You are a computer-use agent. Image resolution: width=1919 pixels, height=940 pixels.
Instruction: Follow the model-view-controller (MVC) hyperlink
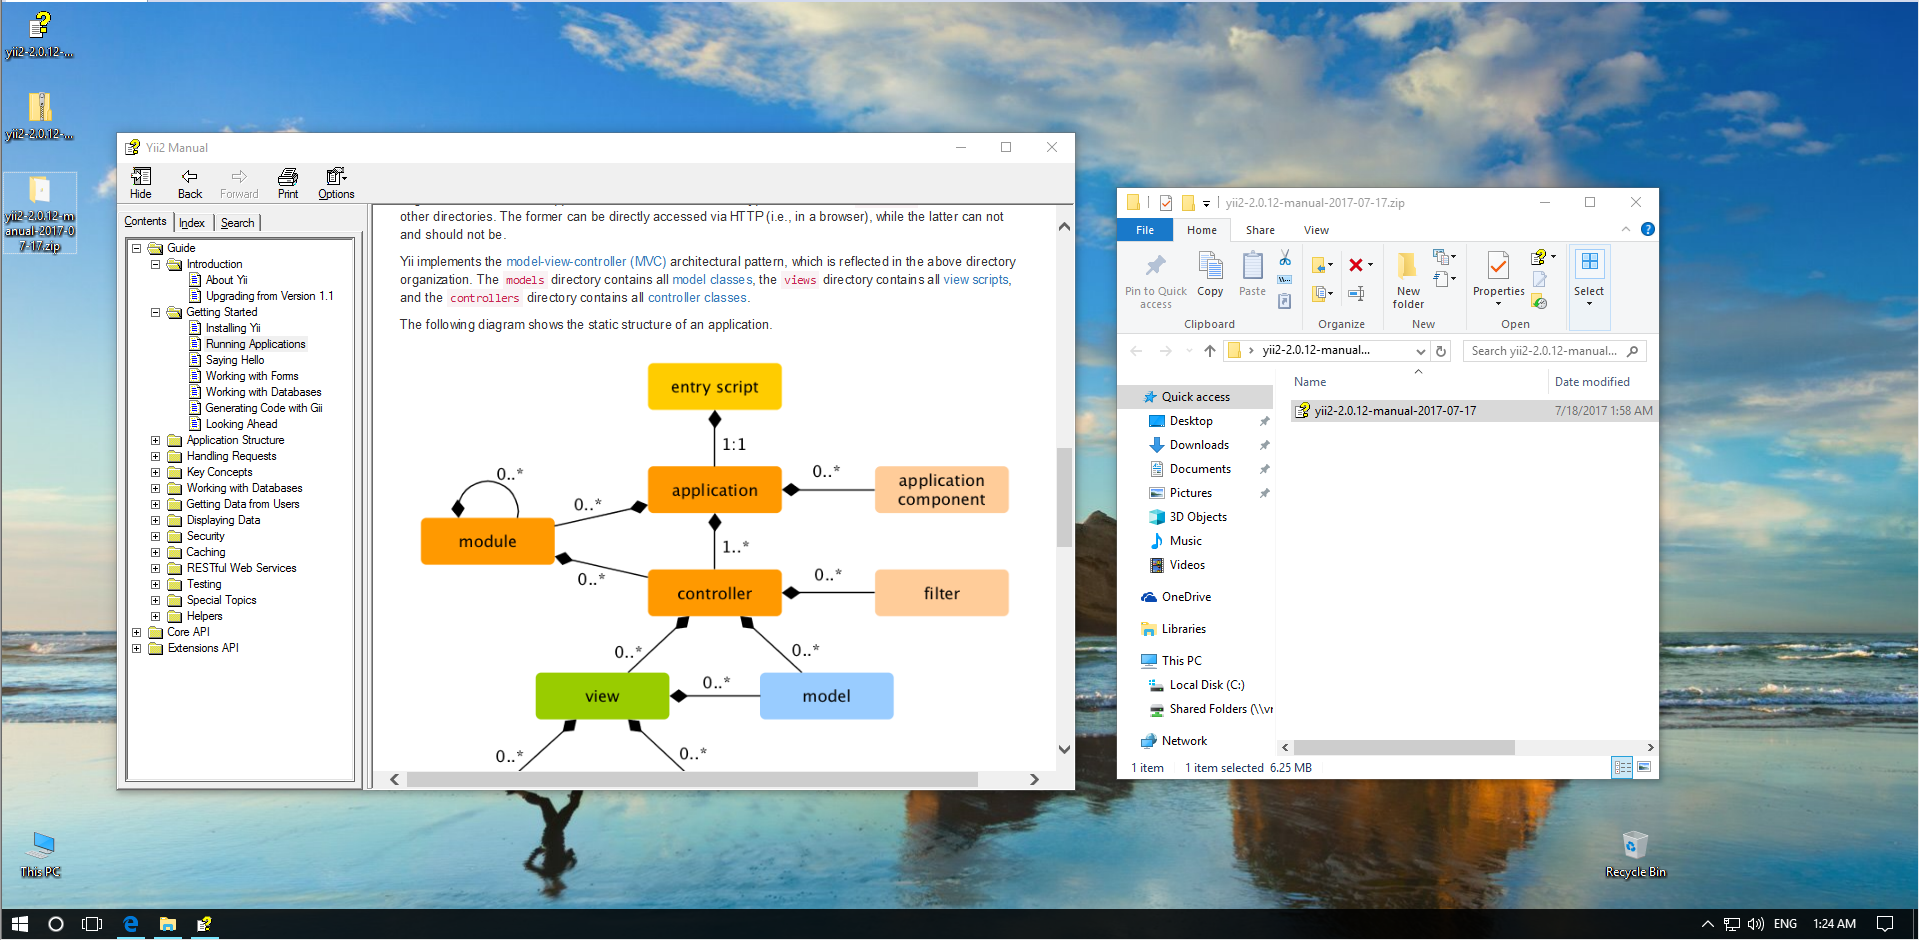pyautogui.click(x=587, y=261)
